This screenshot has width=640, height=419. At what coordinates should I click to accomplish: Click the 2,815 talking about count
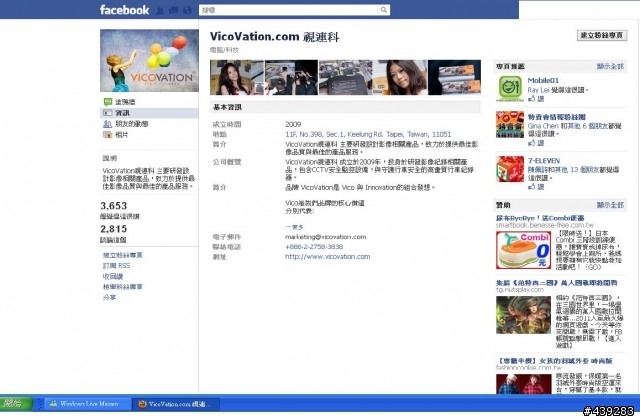(x=114, y=229)
